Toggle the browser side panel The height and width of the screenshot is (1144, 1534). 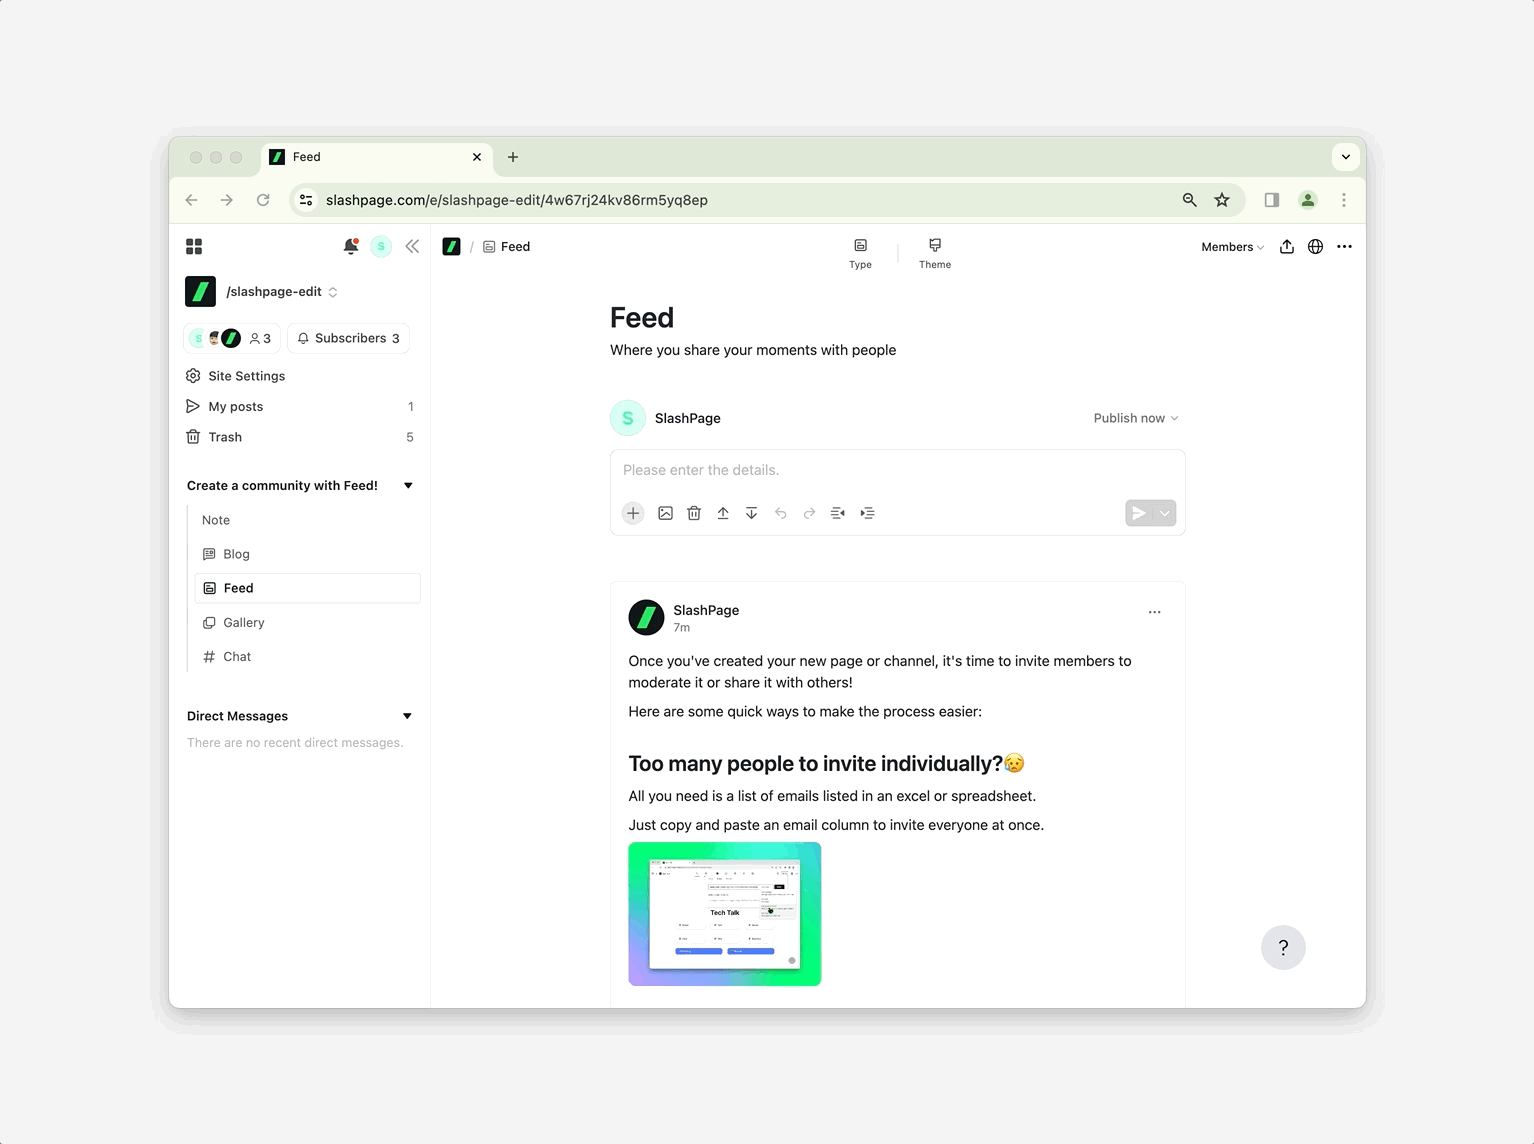pyautogui.click(x=1272, y=200)
